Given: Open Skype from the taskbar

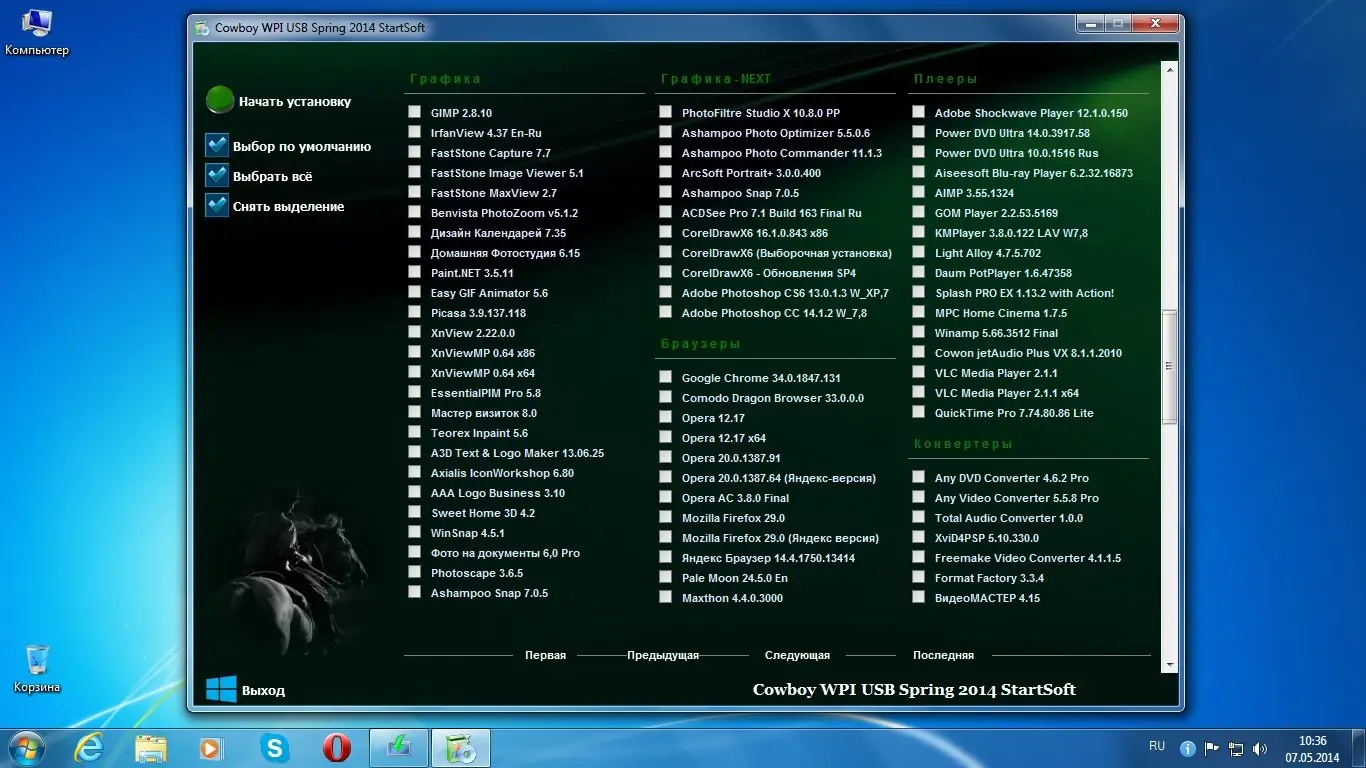Looking at the screenshot, I should click(x=274, y=747).
